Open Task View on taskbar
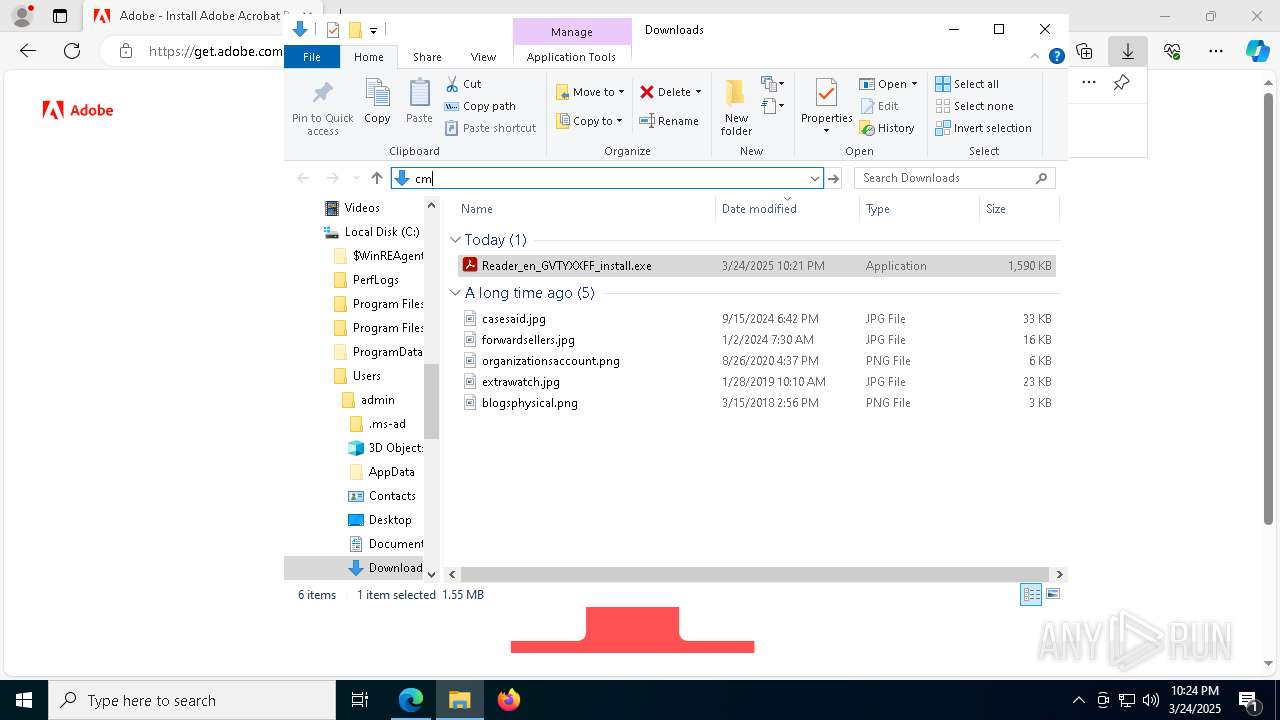1280x720 pixels. click(x=360, y=700)
